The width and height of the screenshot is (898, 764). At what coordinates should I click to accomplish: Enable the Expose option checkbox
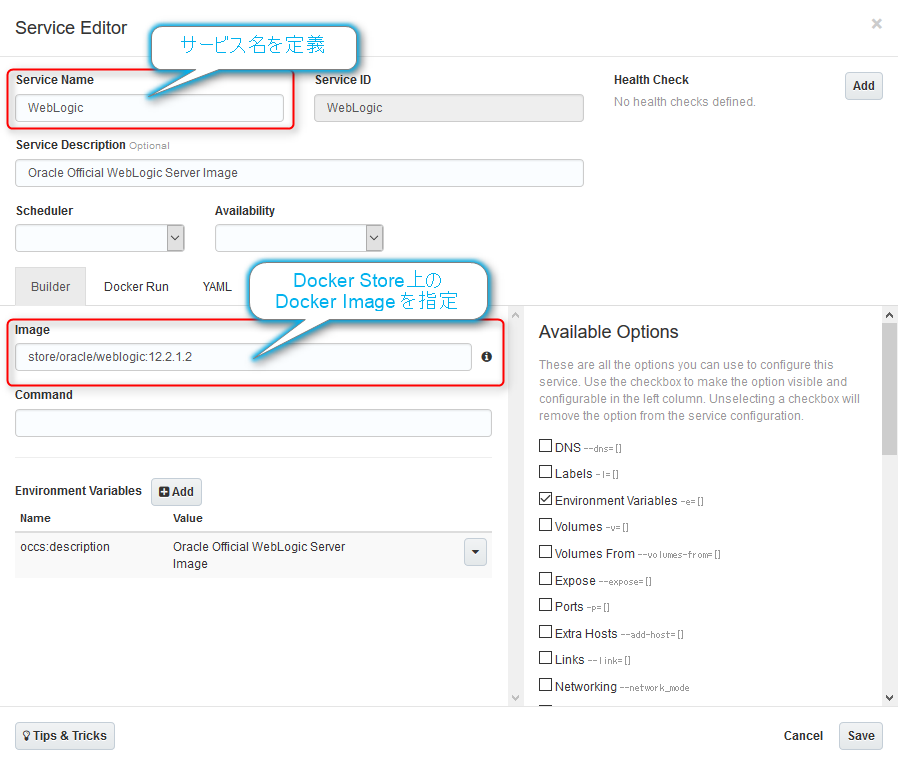(545, 578)
